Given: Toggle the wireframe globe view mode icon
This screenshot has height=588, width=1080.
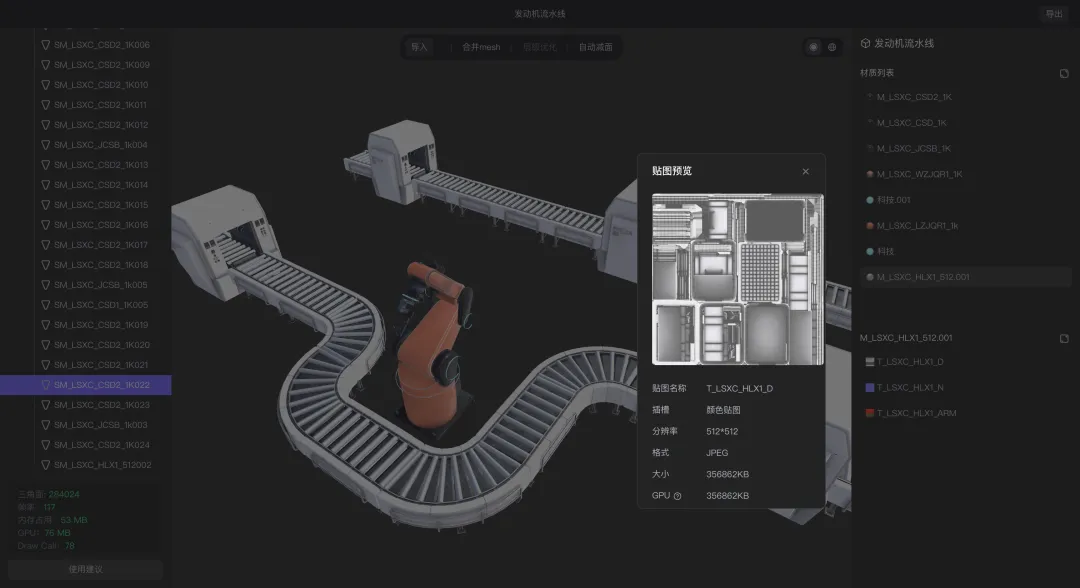Looking at the screenshot, I should point(832,48).
